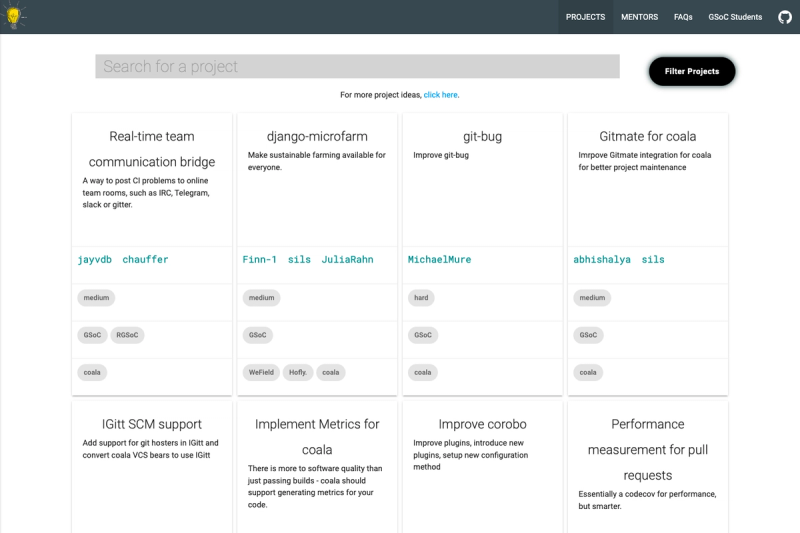This screenshot has width=800, height=533.
Task: Click 'Improve plugins, introduce new' description
Action: pos(470,455)
